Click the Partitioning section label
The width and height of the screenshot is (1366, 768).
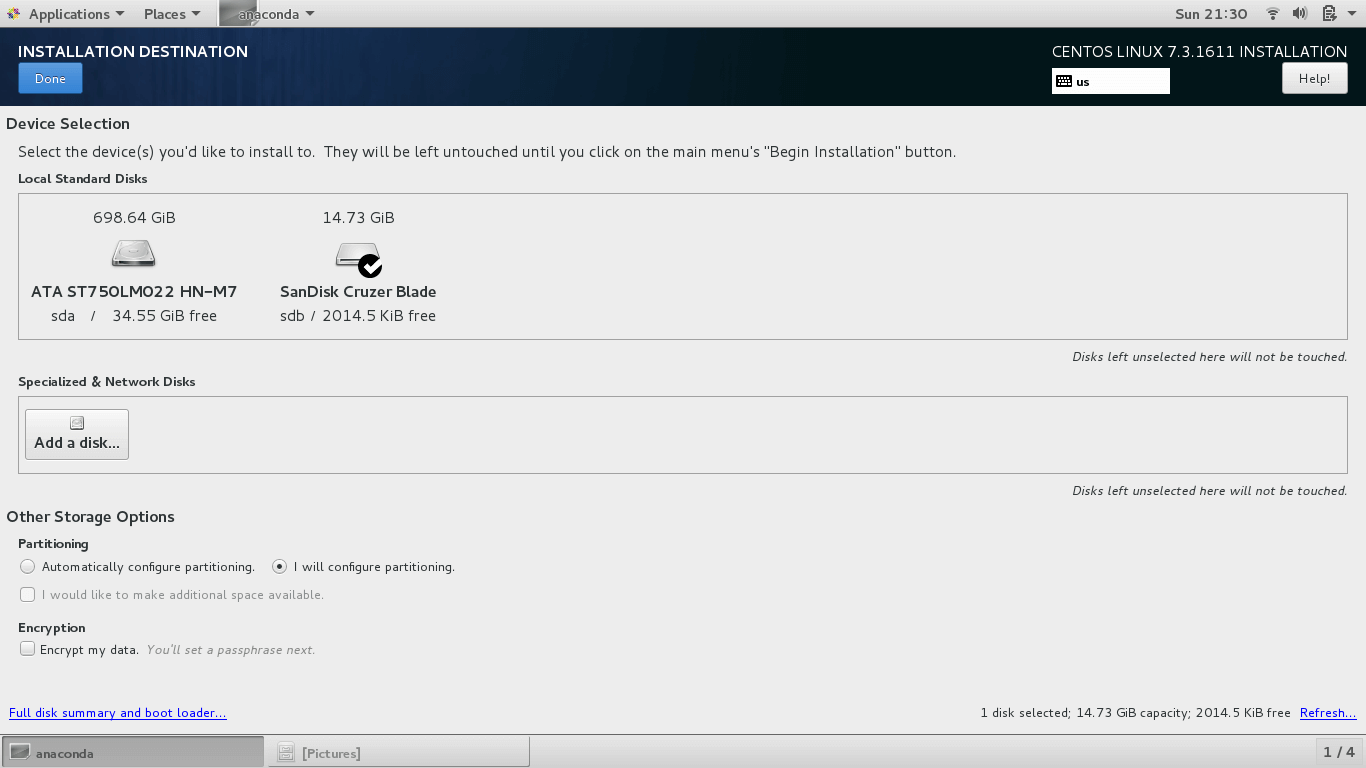(53, 544)
